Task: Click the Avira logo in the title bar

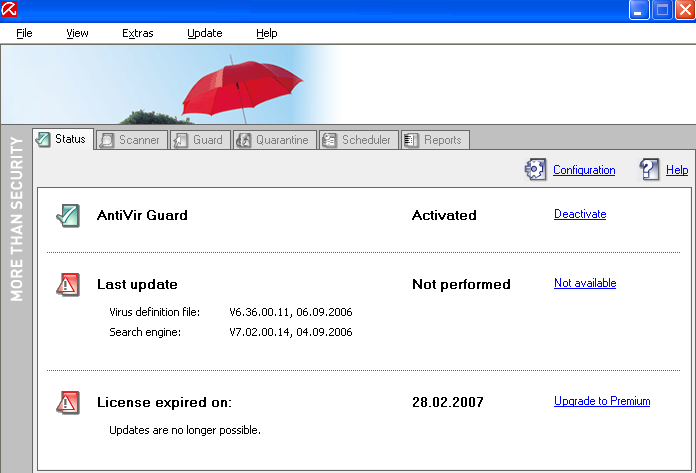Action: pos(9,9)
